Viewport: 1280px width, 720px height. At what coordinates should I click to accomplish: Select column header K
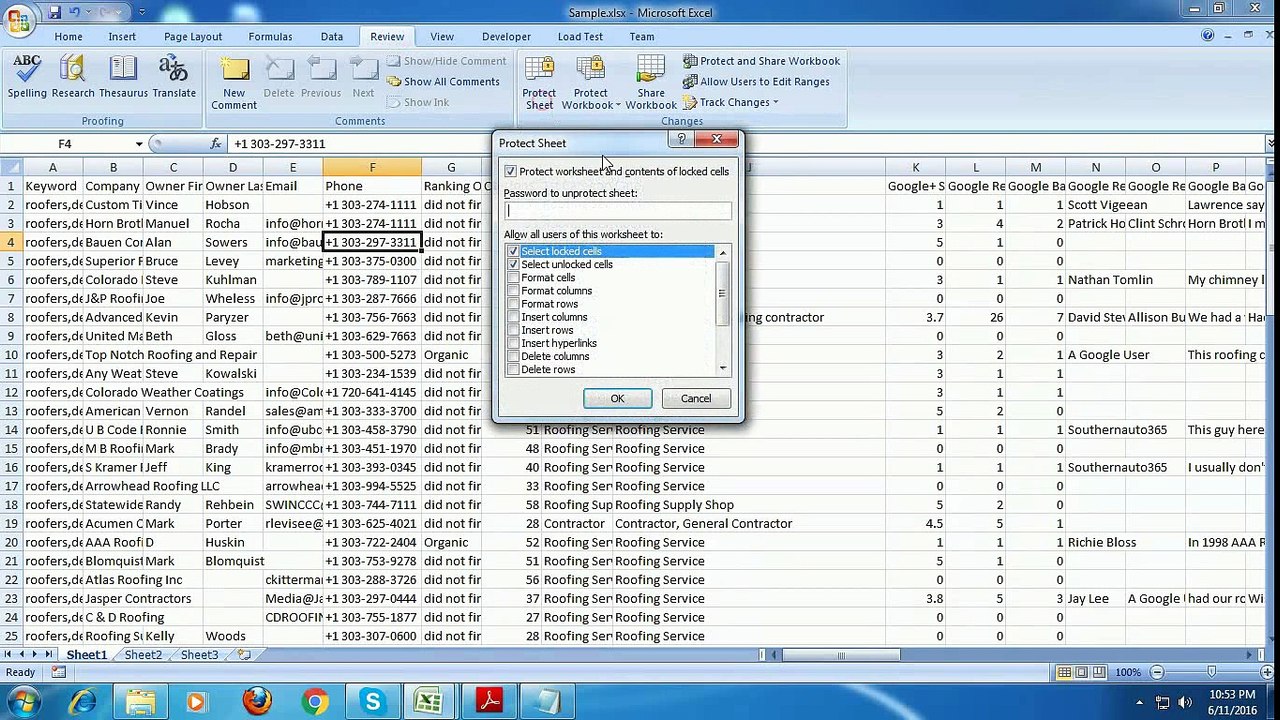pos(915,168)
